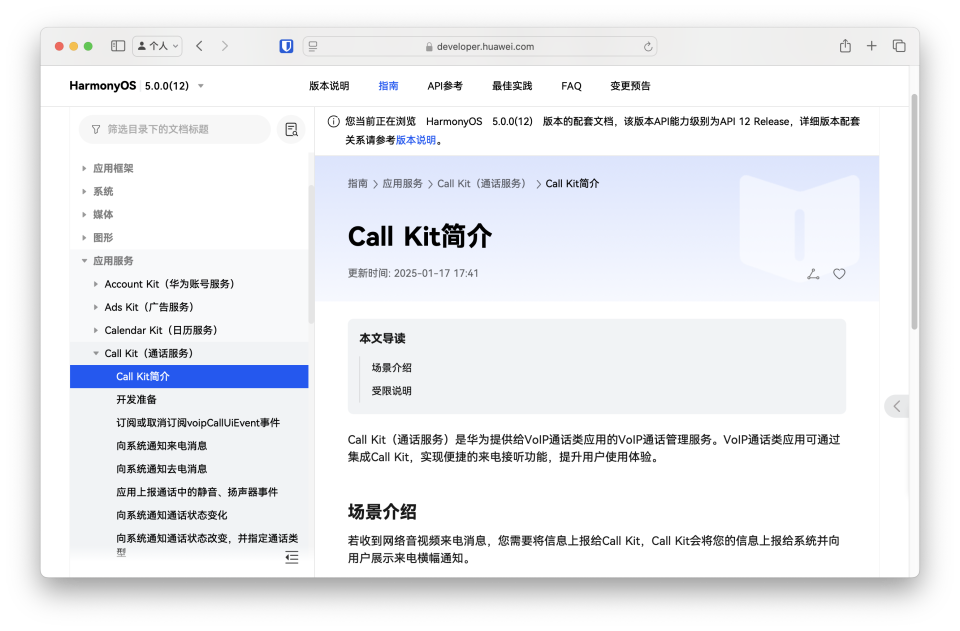Switch to the API参考 tab
Viewport: 960px width, 631px height.
point(444,86)
